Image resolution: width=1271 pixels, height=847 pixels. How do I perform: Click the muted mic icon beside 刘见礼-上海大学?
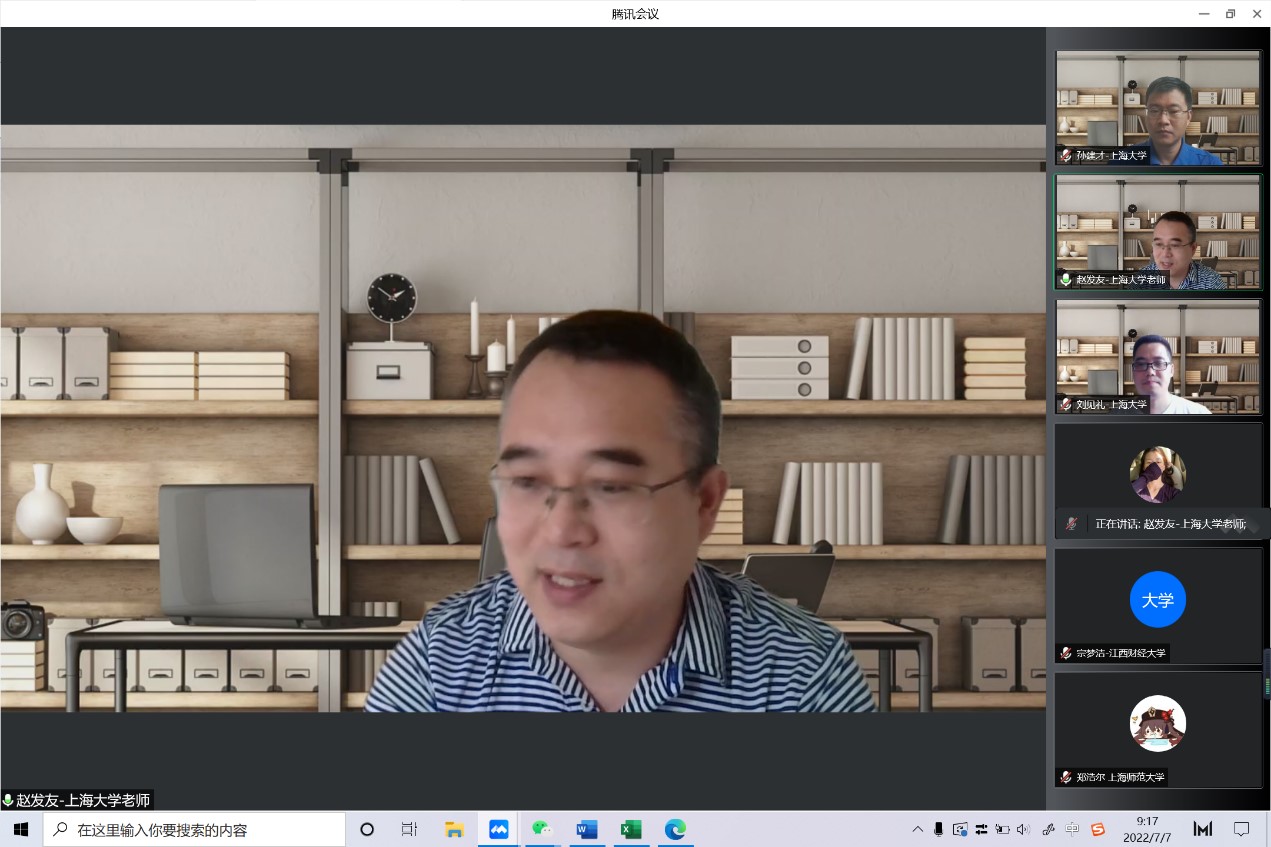tap(1066, 405)
